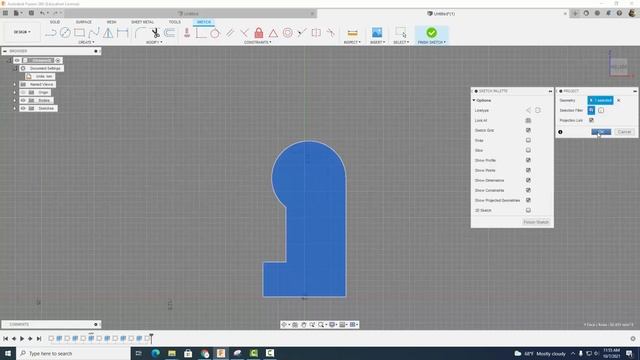Apply the Curvature constraint

(x=331, y=33)
